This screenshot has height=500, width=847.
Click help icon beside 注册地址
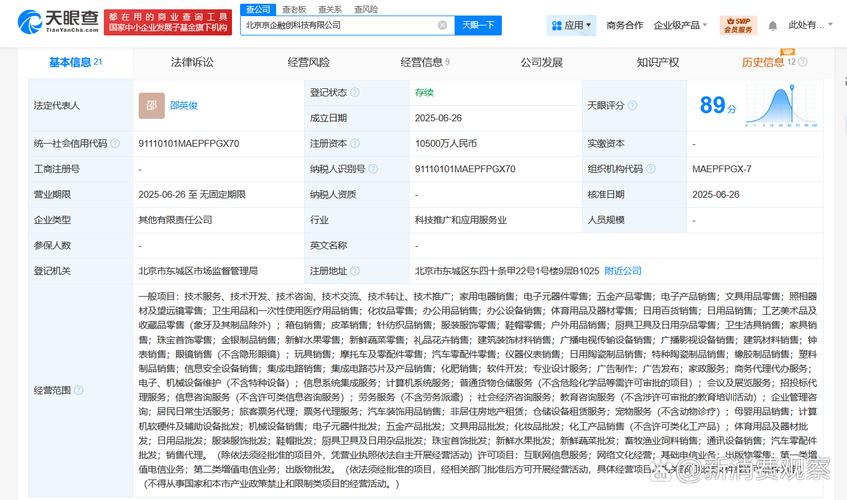pos(355,271)
